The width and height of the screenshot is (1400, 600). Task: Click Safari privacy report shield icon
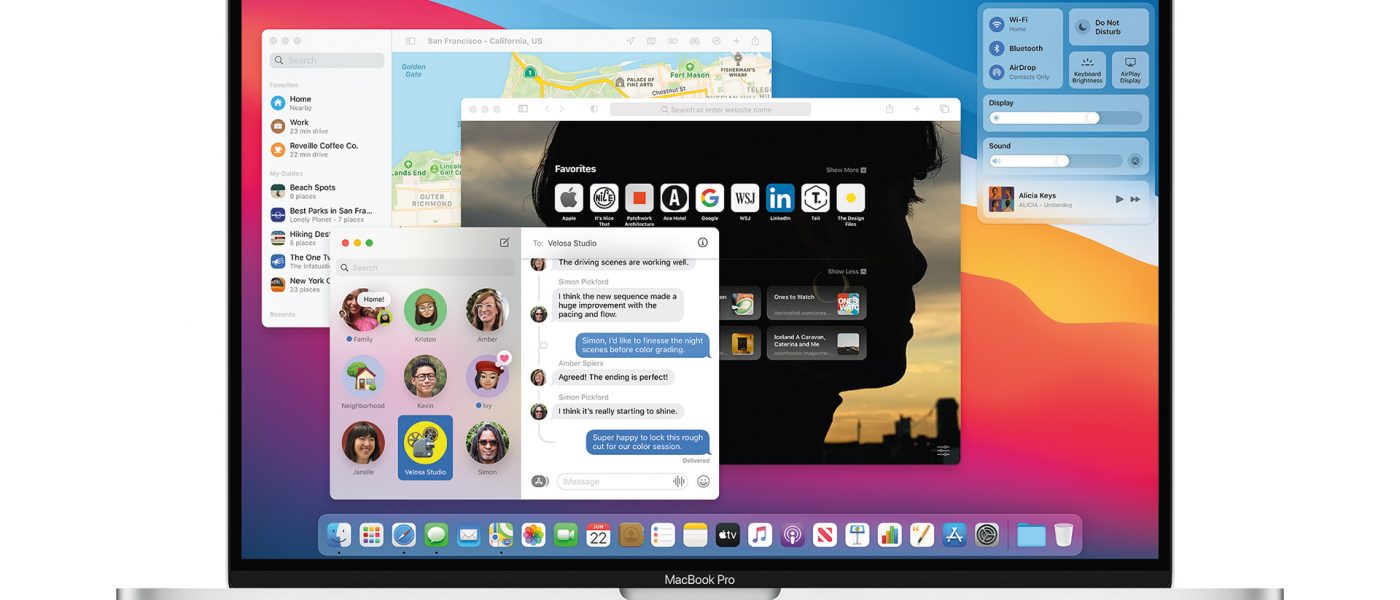[x=594, y=109]
